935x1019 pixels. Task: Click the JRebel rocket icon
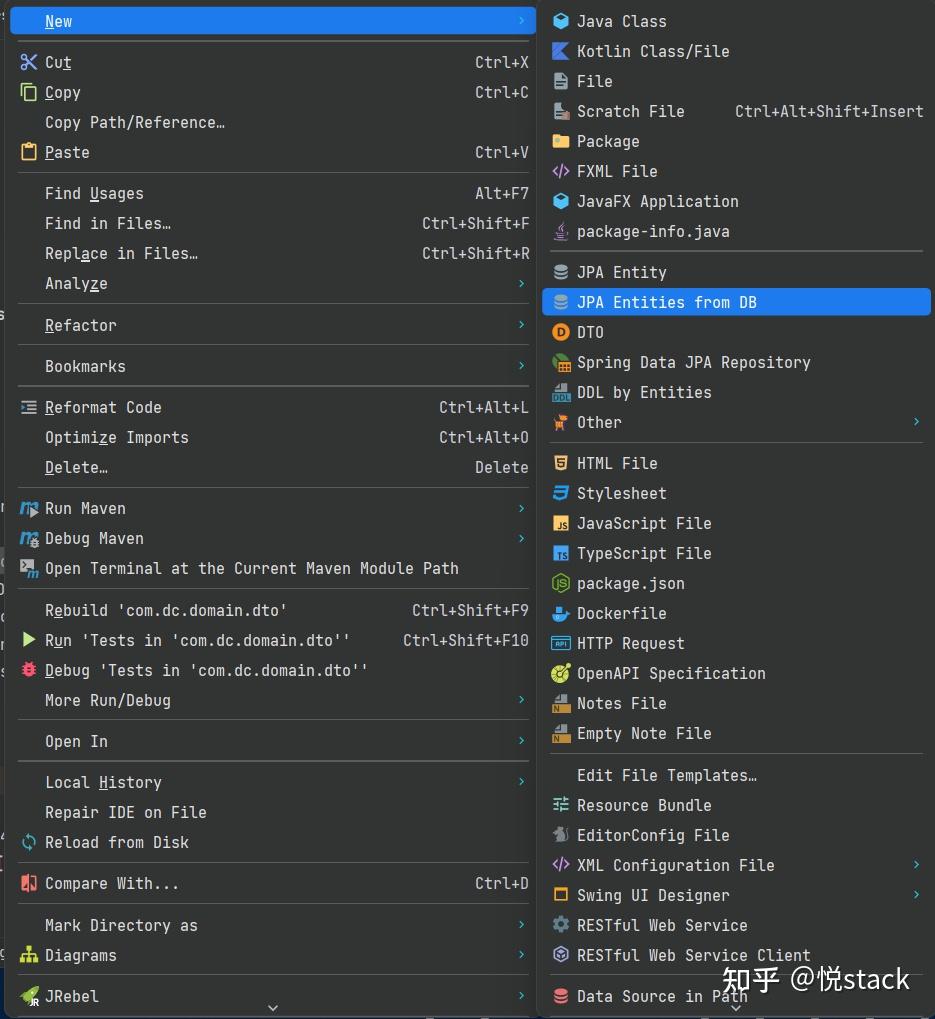29,996
